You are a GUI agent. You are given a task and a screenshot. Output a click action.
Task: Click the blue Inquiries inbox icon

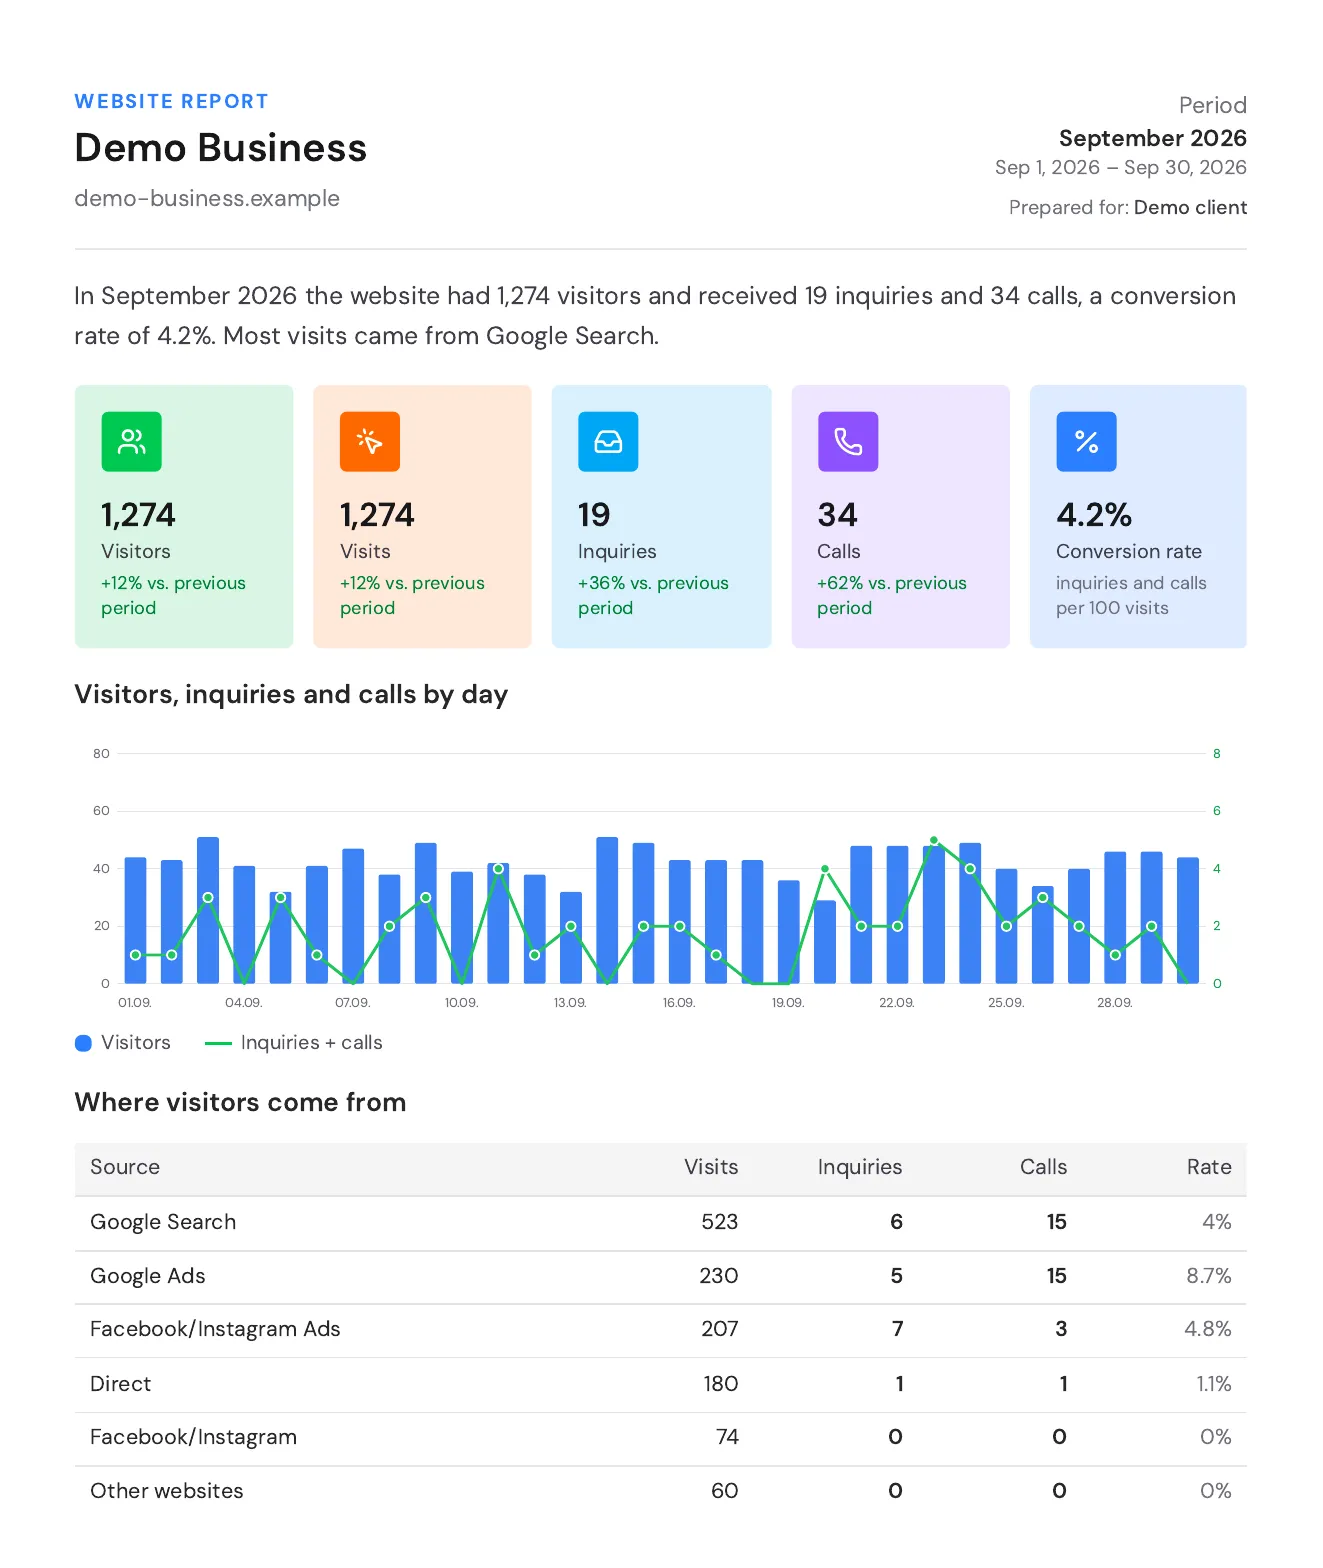click(x=608, y=441)
